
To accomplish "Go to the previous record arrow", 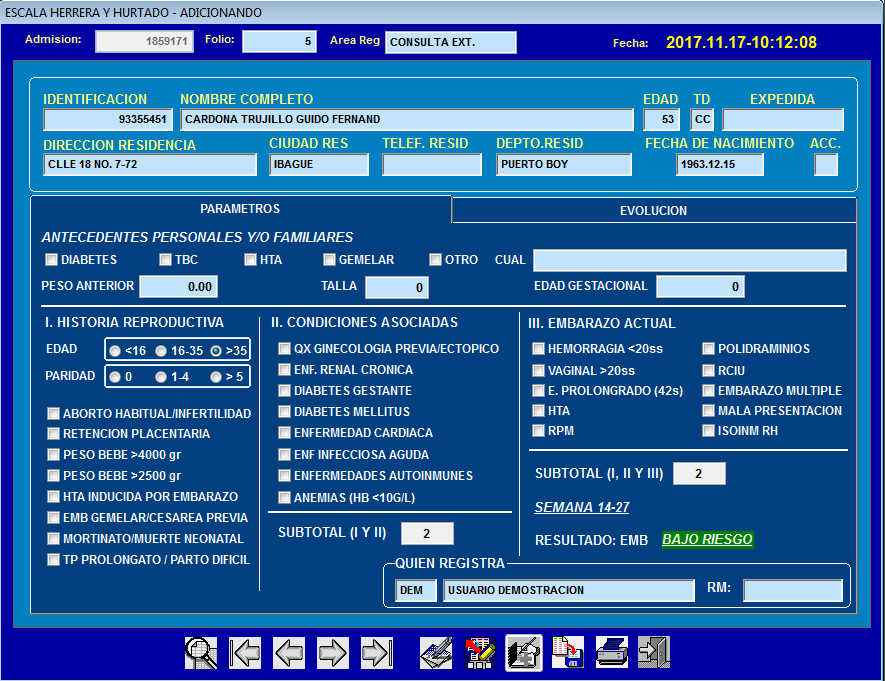I will coord(289,653).
